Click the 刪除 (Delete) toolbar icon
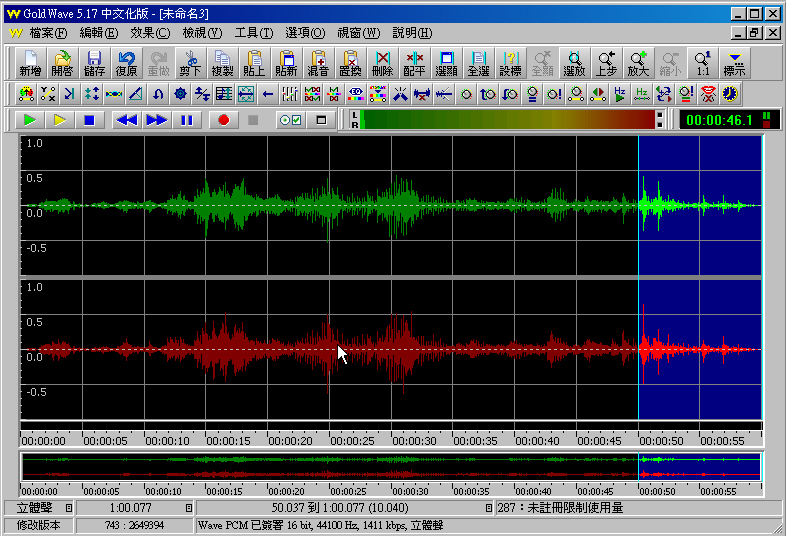The width and height of the screenshot is (786, 536). coord(382,64)
